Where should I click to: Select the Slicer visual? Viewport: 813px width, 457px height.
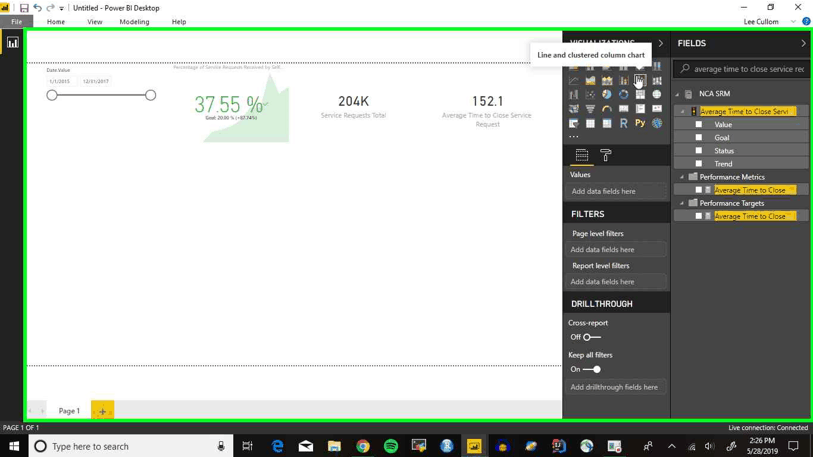coord(573,123)
